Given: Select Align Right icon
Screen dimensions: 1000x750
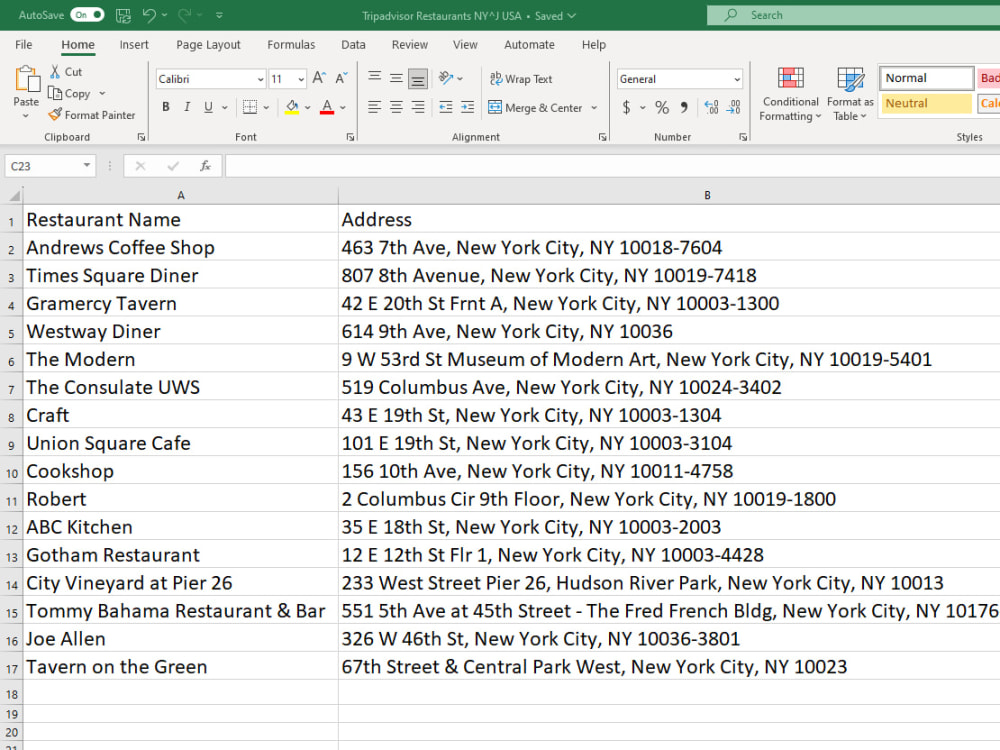Looking at the screenshot, I should pyautogui.click(x=418, y=107).
